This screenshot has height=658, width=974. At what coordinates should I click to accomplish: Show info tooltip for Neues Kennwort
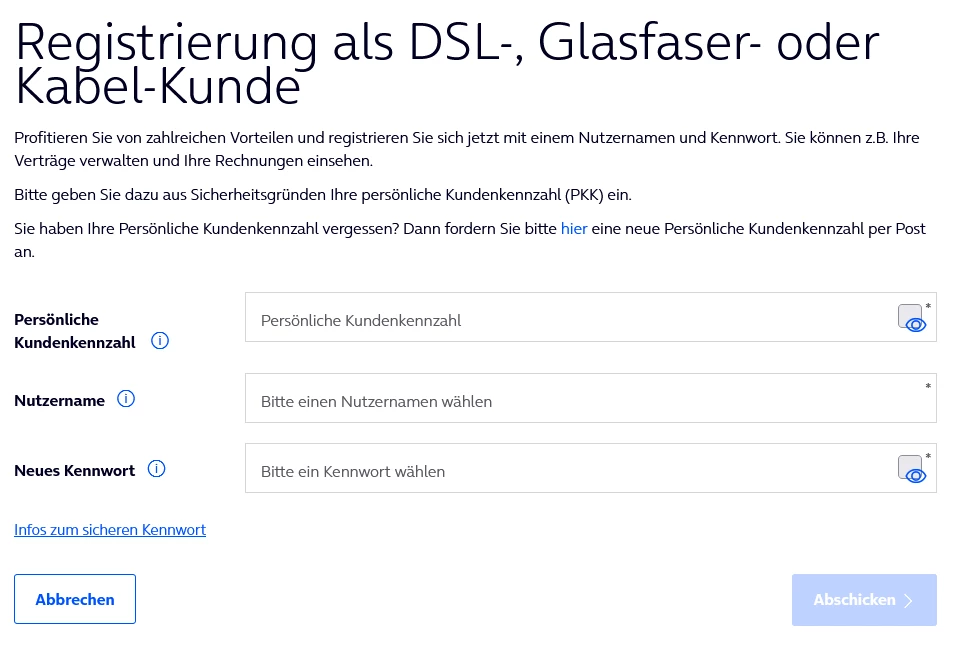156,469
